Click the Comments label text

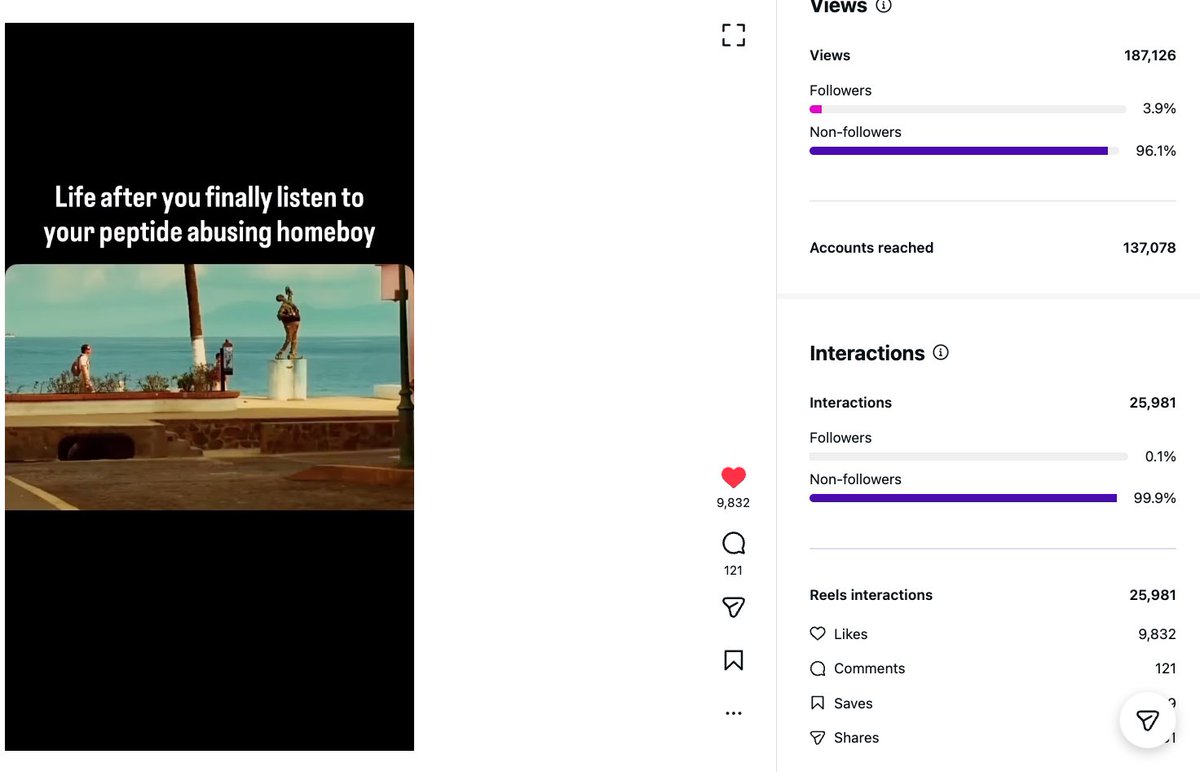tap(869, 669)
